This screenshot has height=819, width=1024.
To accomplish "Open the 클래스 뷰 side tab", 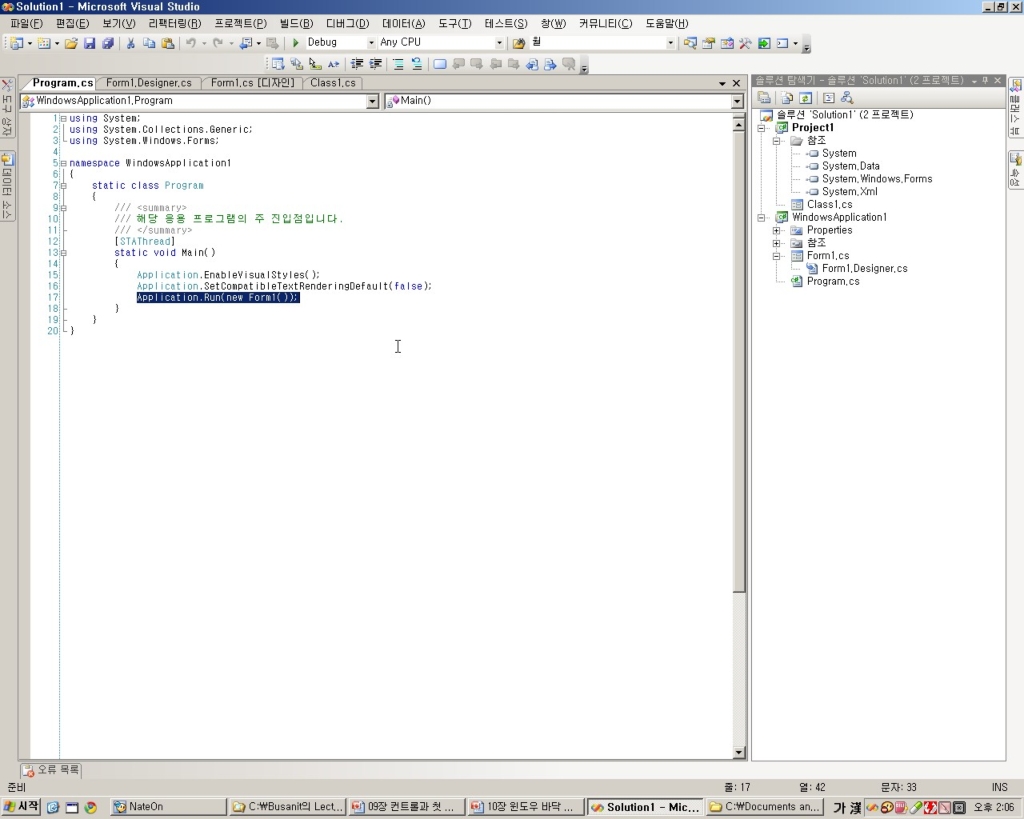I will pyautogui.click(x=1016, y=108).
